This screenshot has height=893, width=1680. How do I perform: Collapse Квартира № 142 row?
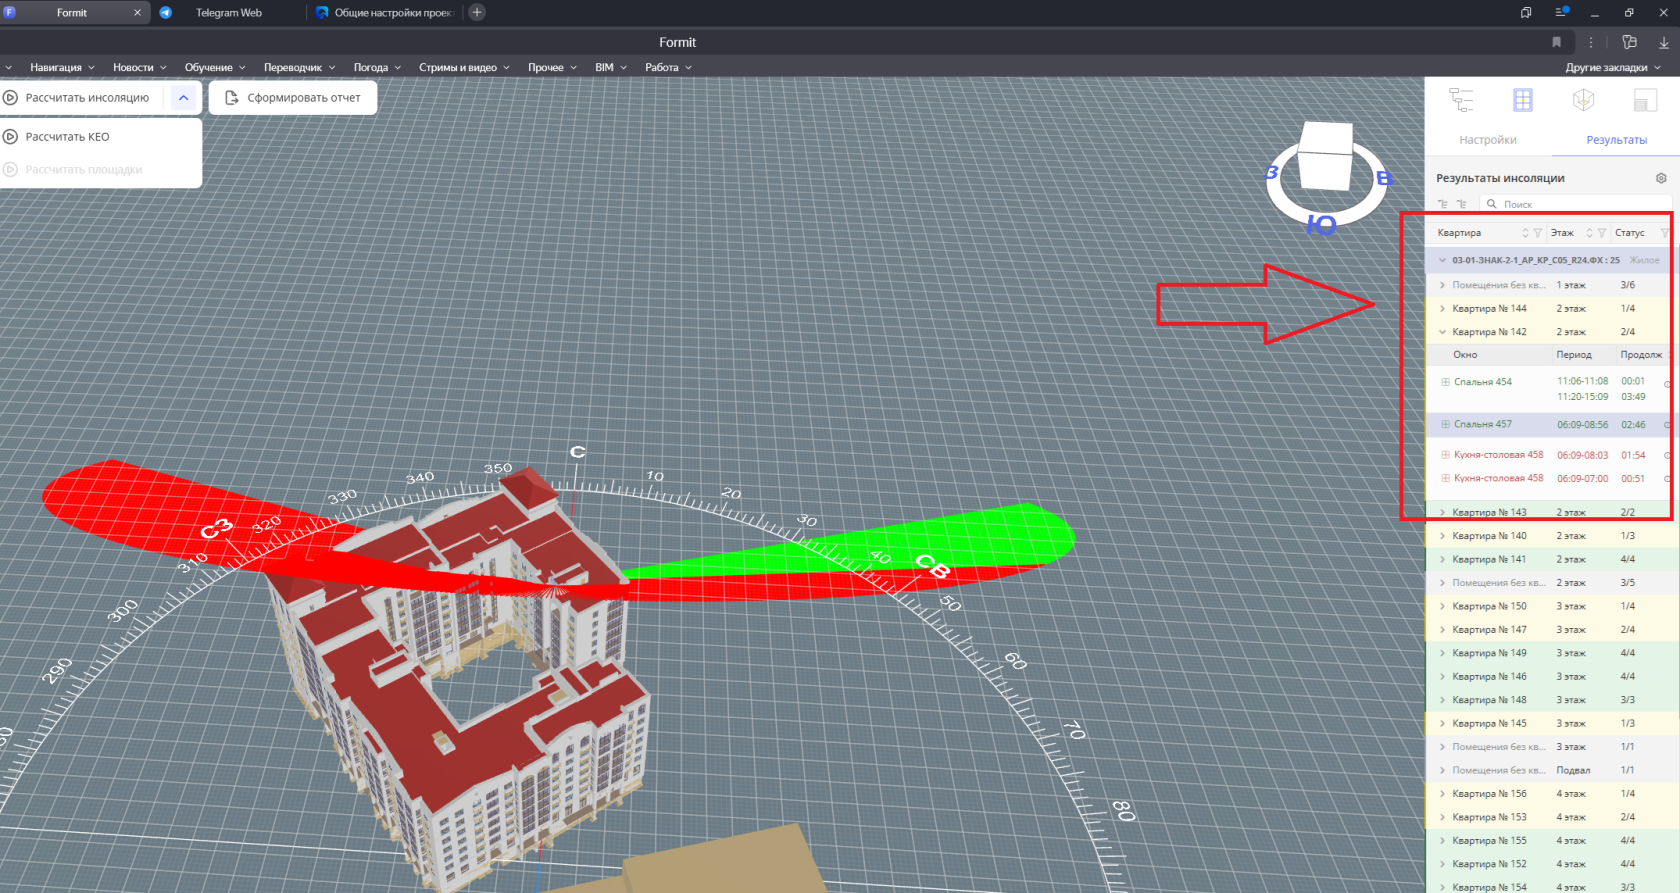(1442, 332)
